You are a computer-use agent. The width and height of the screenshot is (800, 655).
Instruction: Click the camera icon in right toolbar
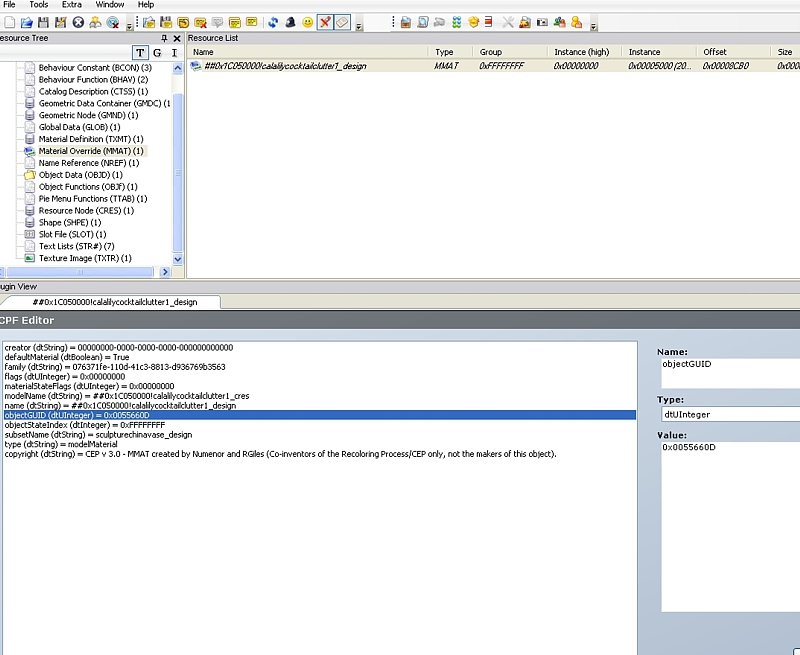[542, 22]
